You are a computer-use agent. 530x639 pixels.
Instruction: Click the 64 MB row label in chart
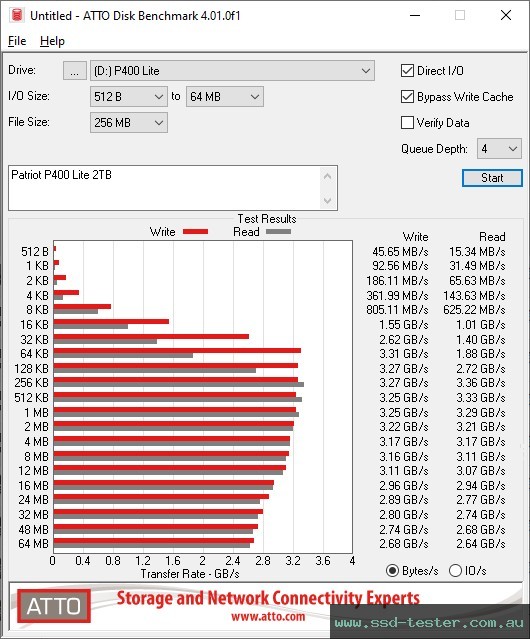coord(33,544)
